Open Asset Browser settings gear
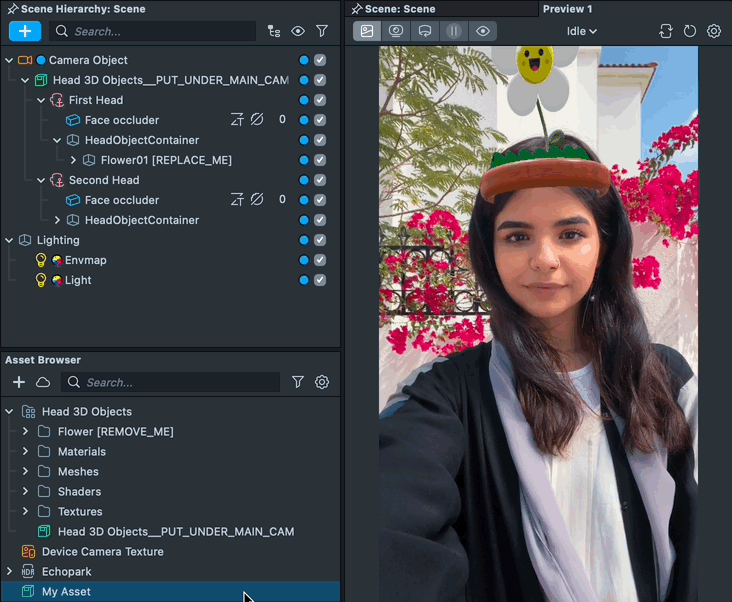 [322, 382]
